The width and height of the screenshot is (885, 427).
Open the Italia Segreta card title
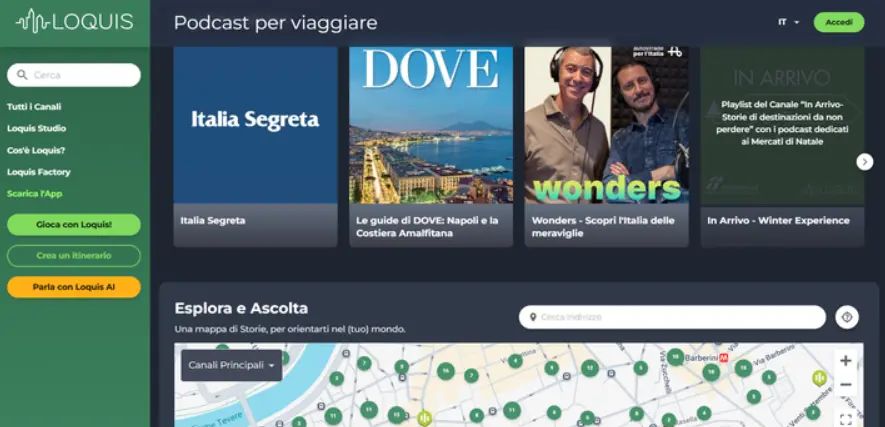pyautogui.click(x=213, y=221)
